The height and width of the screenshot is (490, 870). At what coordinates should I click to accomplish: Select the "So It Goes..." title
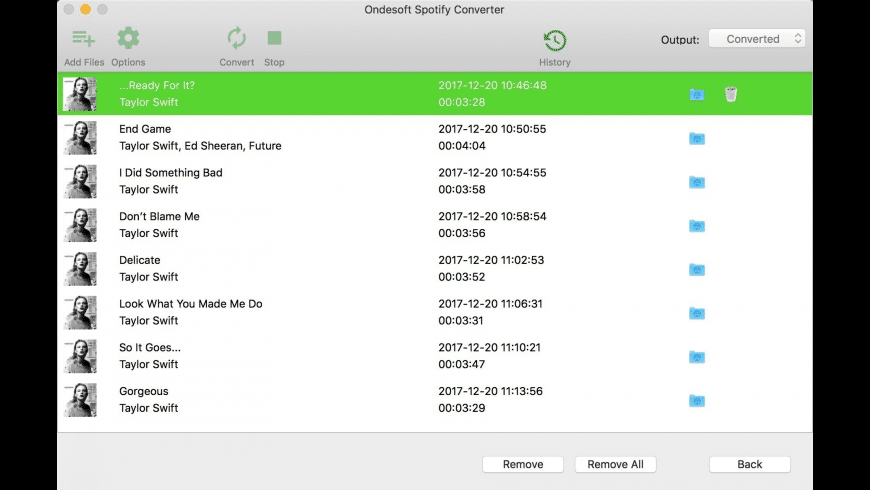150,348
